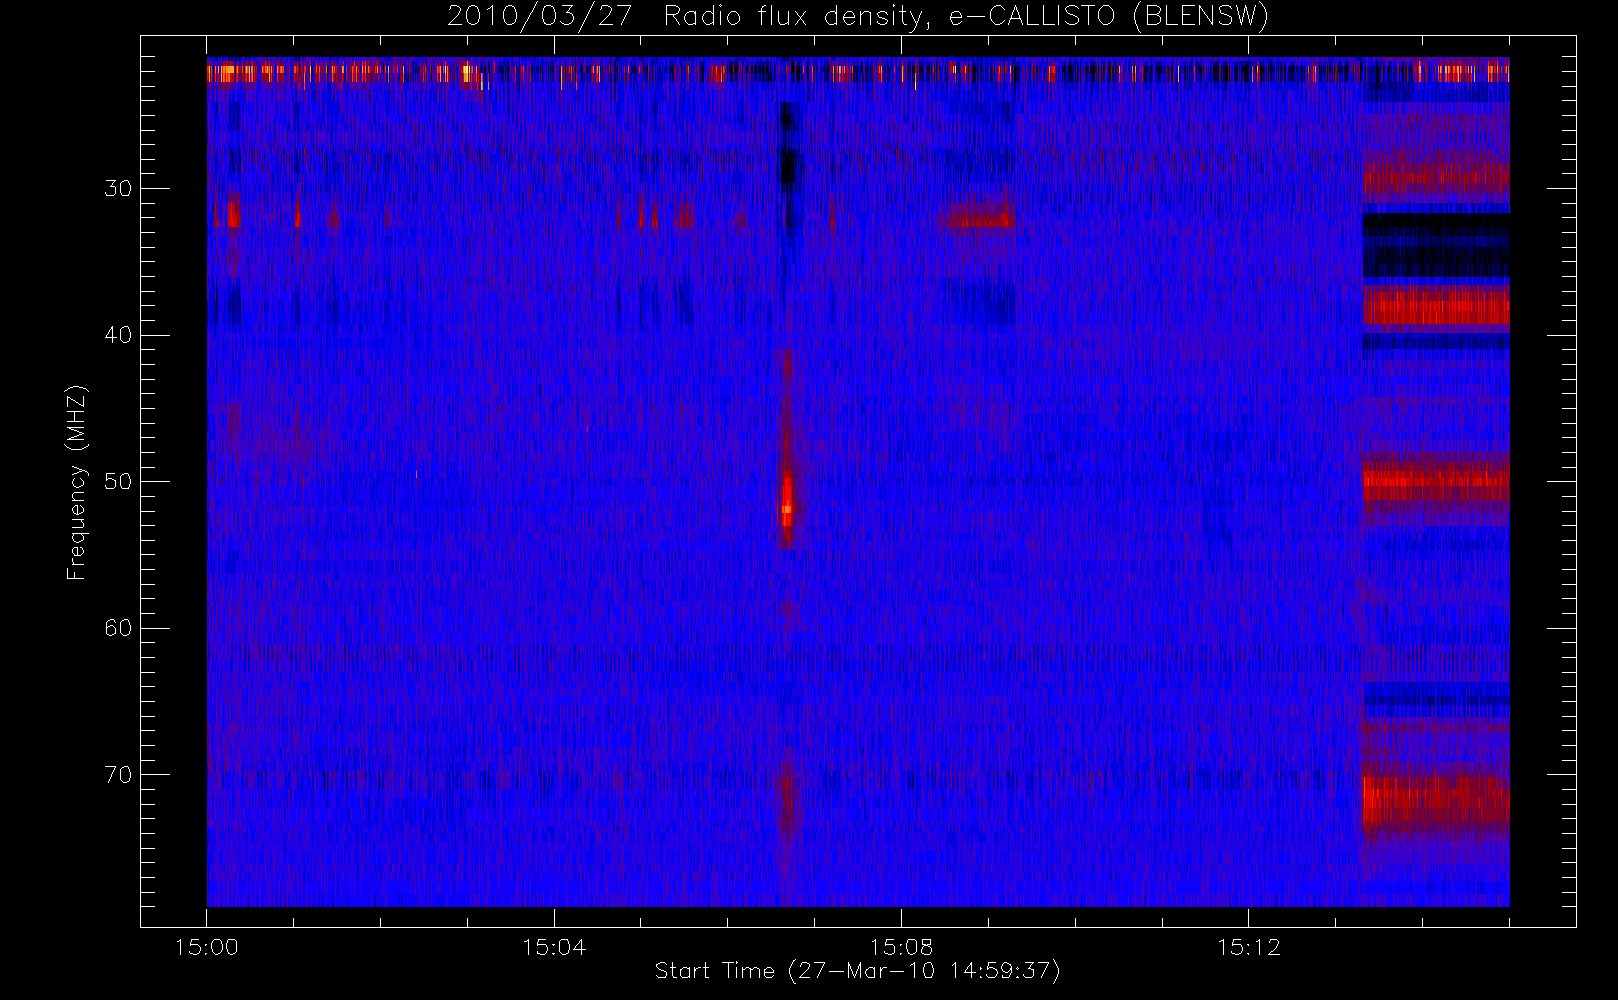Click the 15:08 time tick label

click(901, 947)
